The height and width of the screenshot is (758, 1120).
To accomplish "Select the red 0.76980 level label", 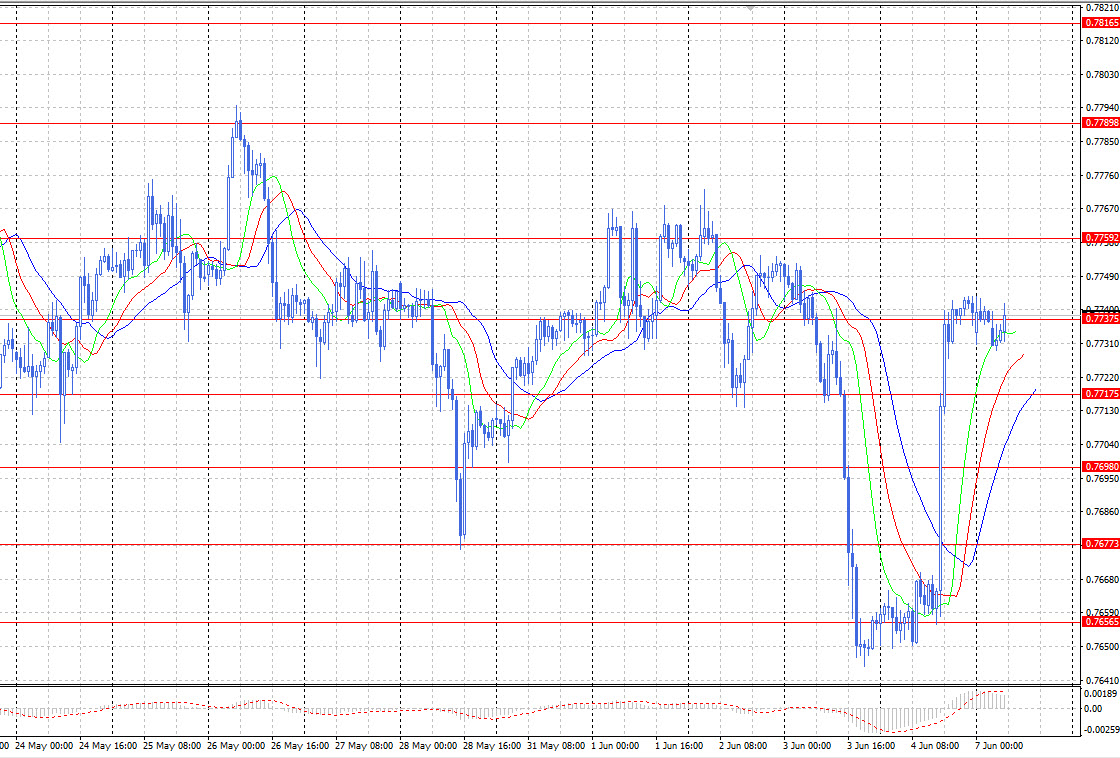I will (x=1101, y=467).
